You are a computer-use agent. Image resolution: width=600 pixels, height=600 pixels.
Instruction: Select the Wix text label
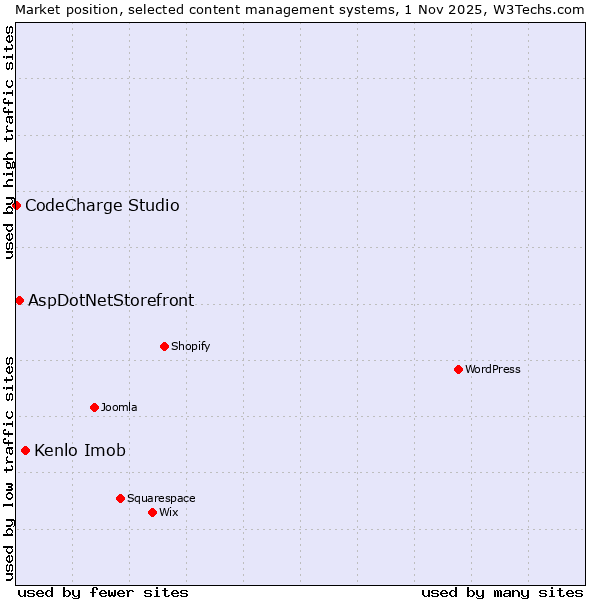pyautogui.click(x=169, y=512)
